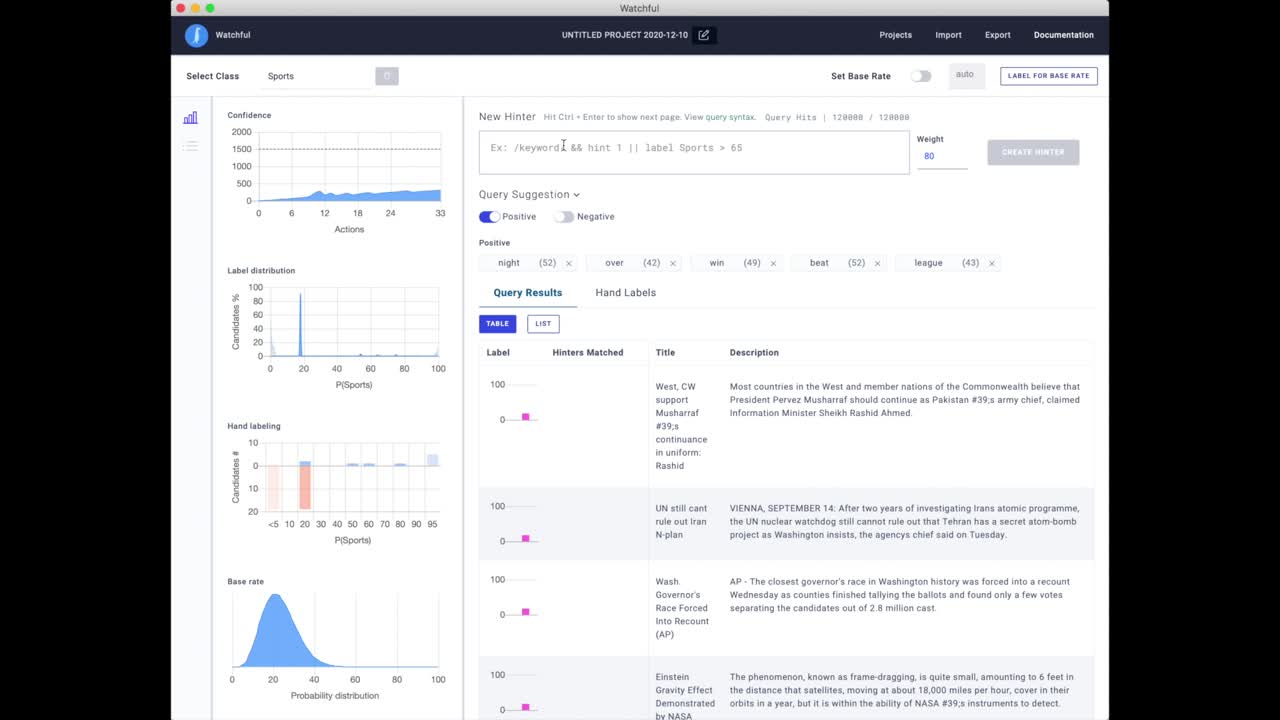Remove the 'league' suggestion chip
This screenshot has width=1280, height=720.
(992, 263)
